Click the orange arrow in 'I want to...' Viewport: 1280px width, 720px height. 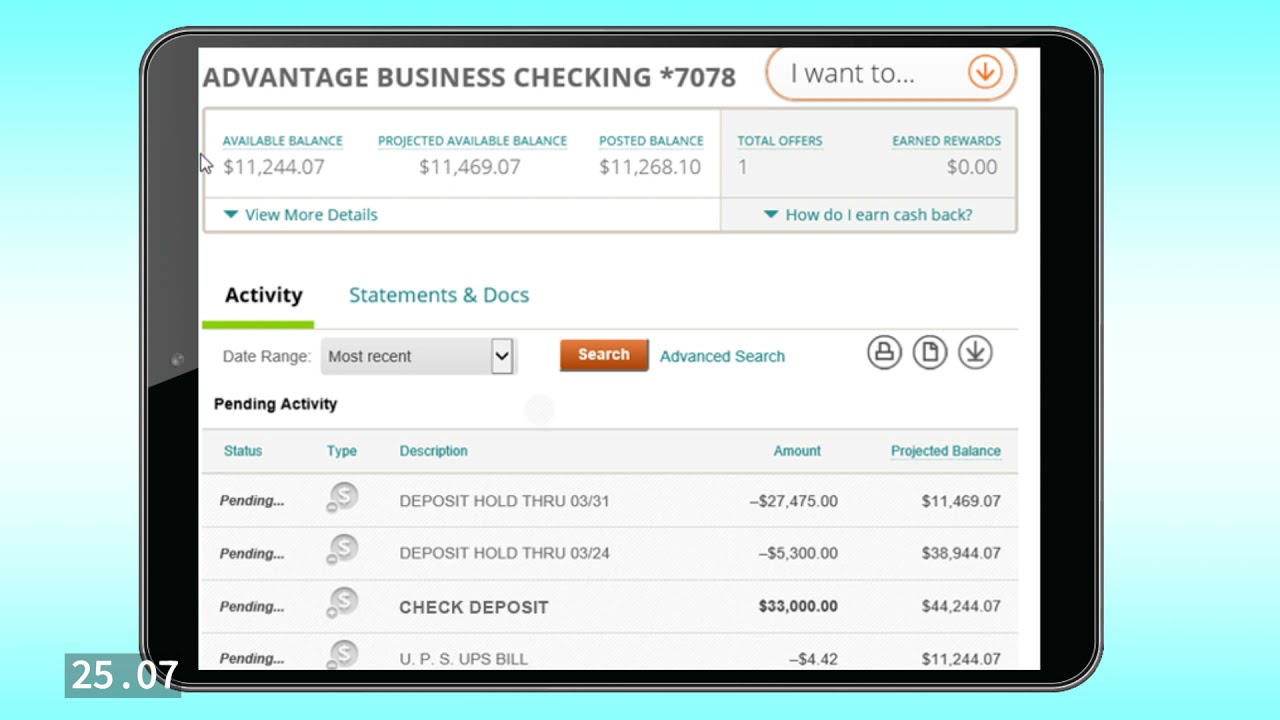(985, 73)
